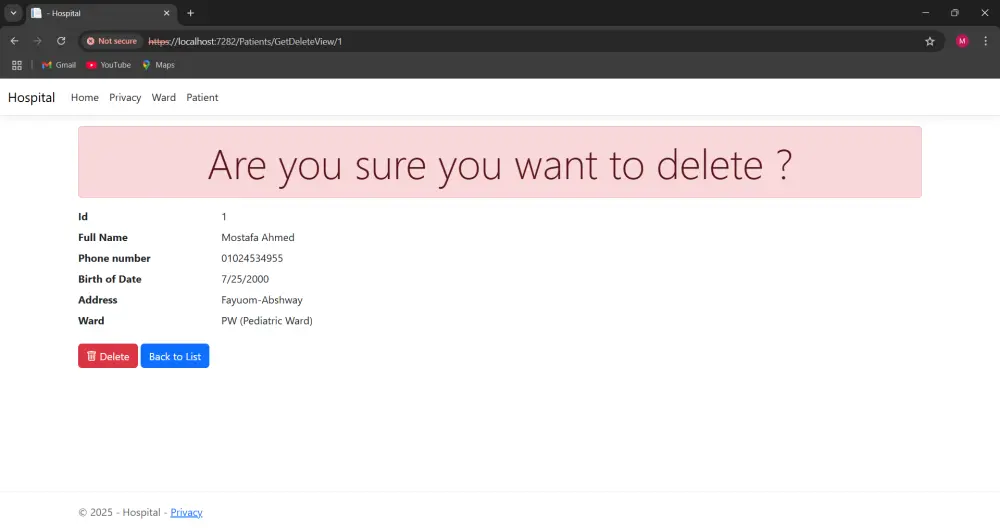
Task: Open the Home nav link
Action: tap(85, 98)
